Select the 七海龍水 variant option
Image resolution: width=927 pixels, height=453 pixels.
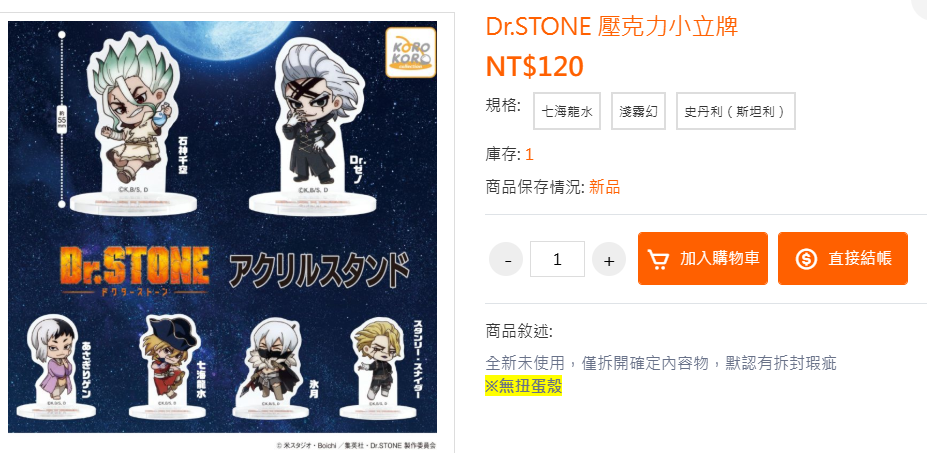pyautogui.click(x=567, y=111)
